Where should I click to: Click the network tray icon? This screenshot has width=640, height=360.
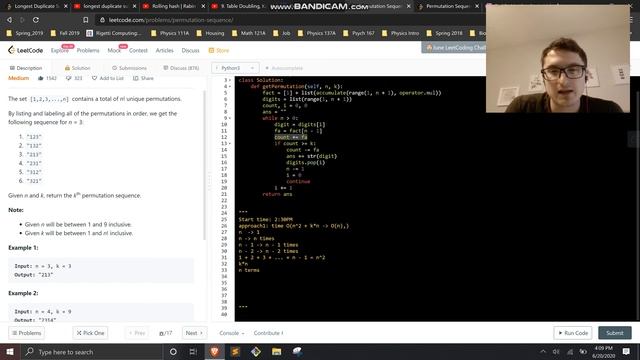coord(570,351)
